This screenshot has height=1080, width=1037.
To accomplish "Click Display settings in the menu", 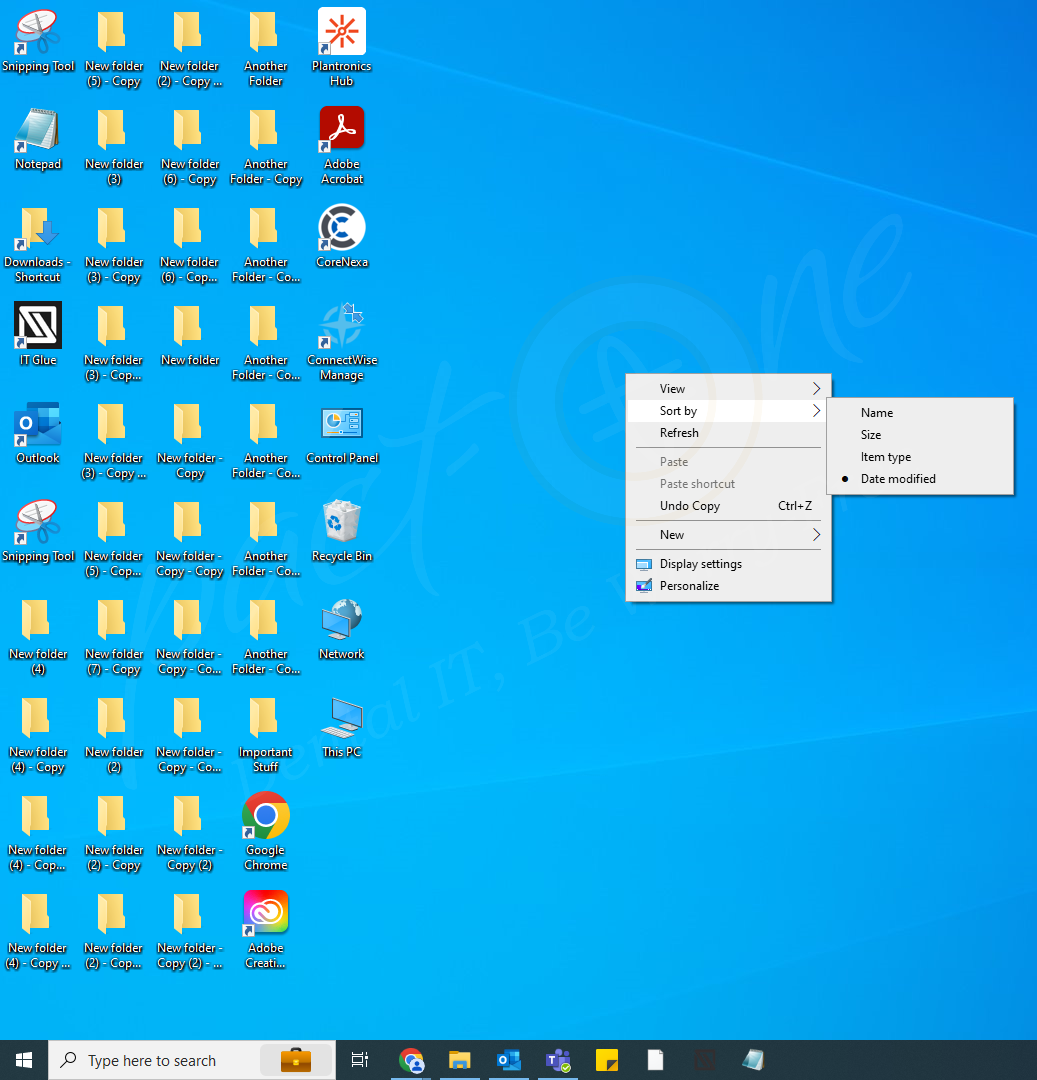I will pyautogui.click(x=699, y=563).
